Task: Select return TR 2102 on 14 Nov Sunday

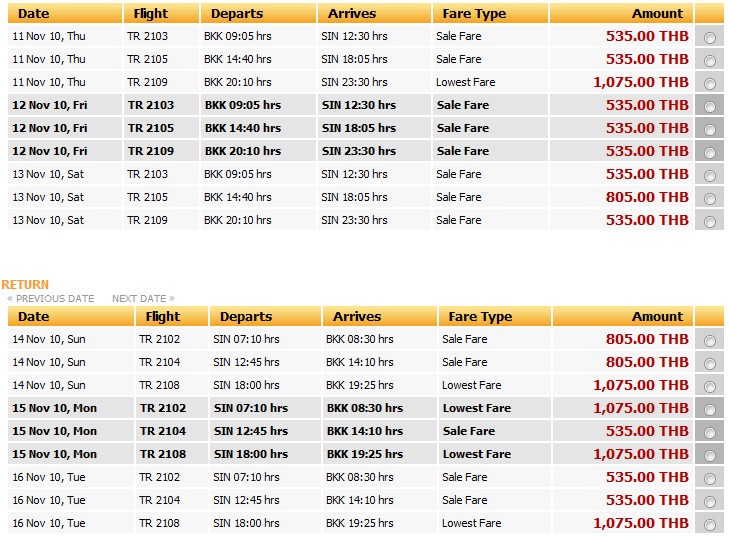Action: pos(710,340)
